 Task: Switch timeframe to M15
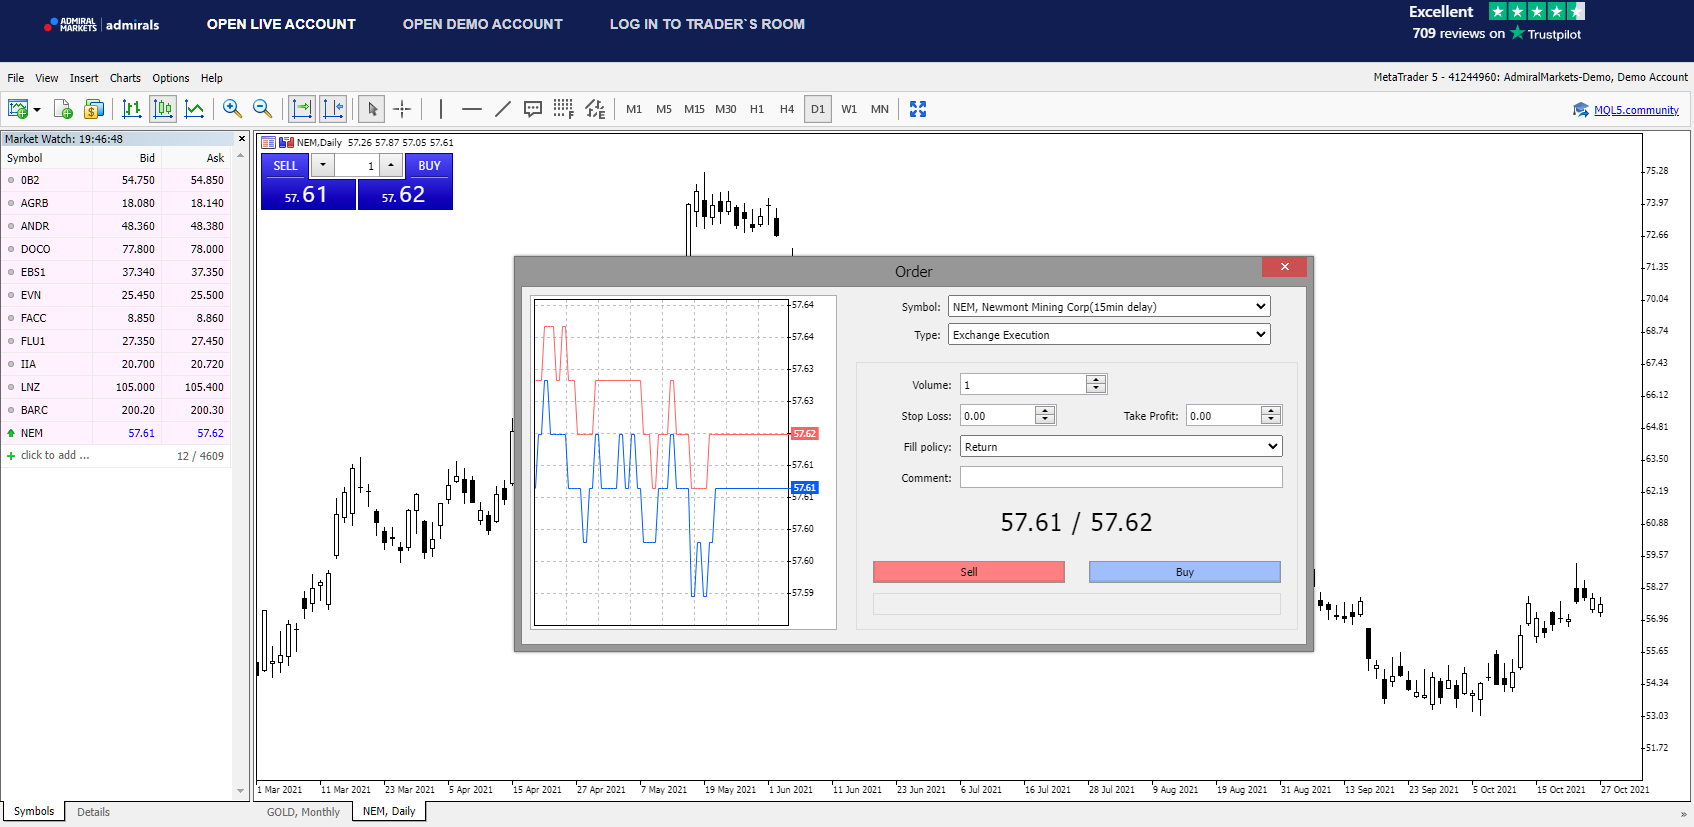pyautogui.click(x=694, y=109)
